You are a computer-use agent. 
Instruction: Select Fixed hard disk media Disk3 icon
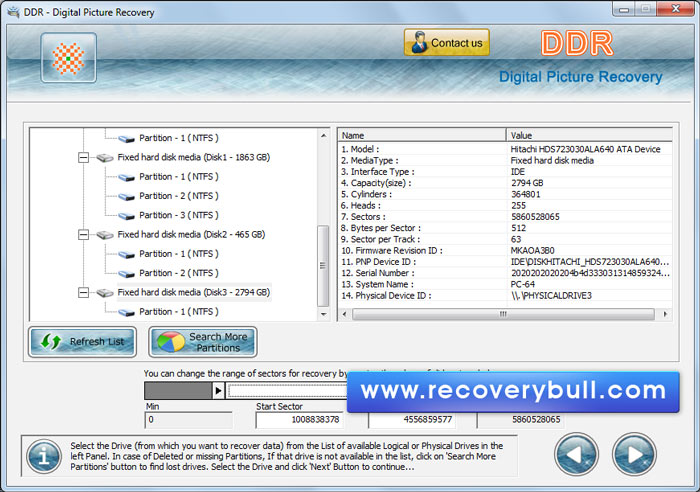coord(104,293)
